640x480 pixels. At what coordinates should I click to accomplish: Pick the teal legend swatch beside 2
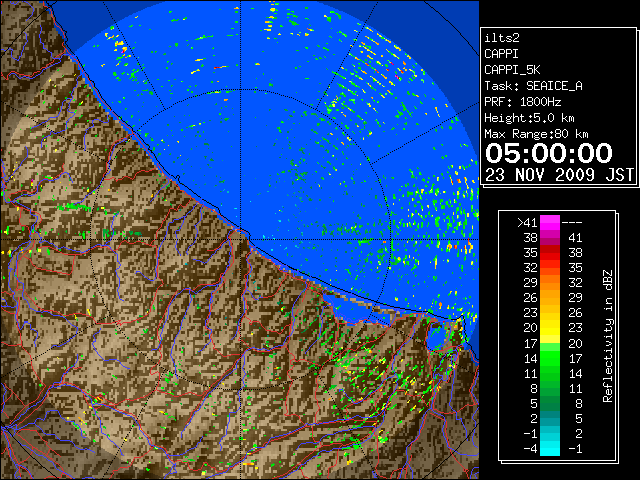tap(550, 418)
